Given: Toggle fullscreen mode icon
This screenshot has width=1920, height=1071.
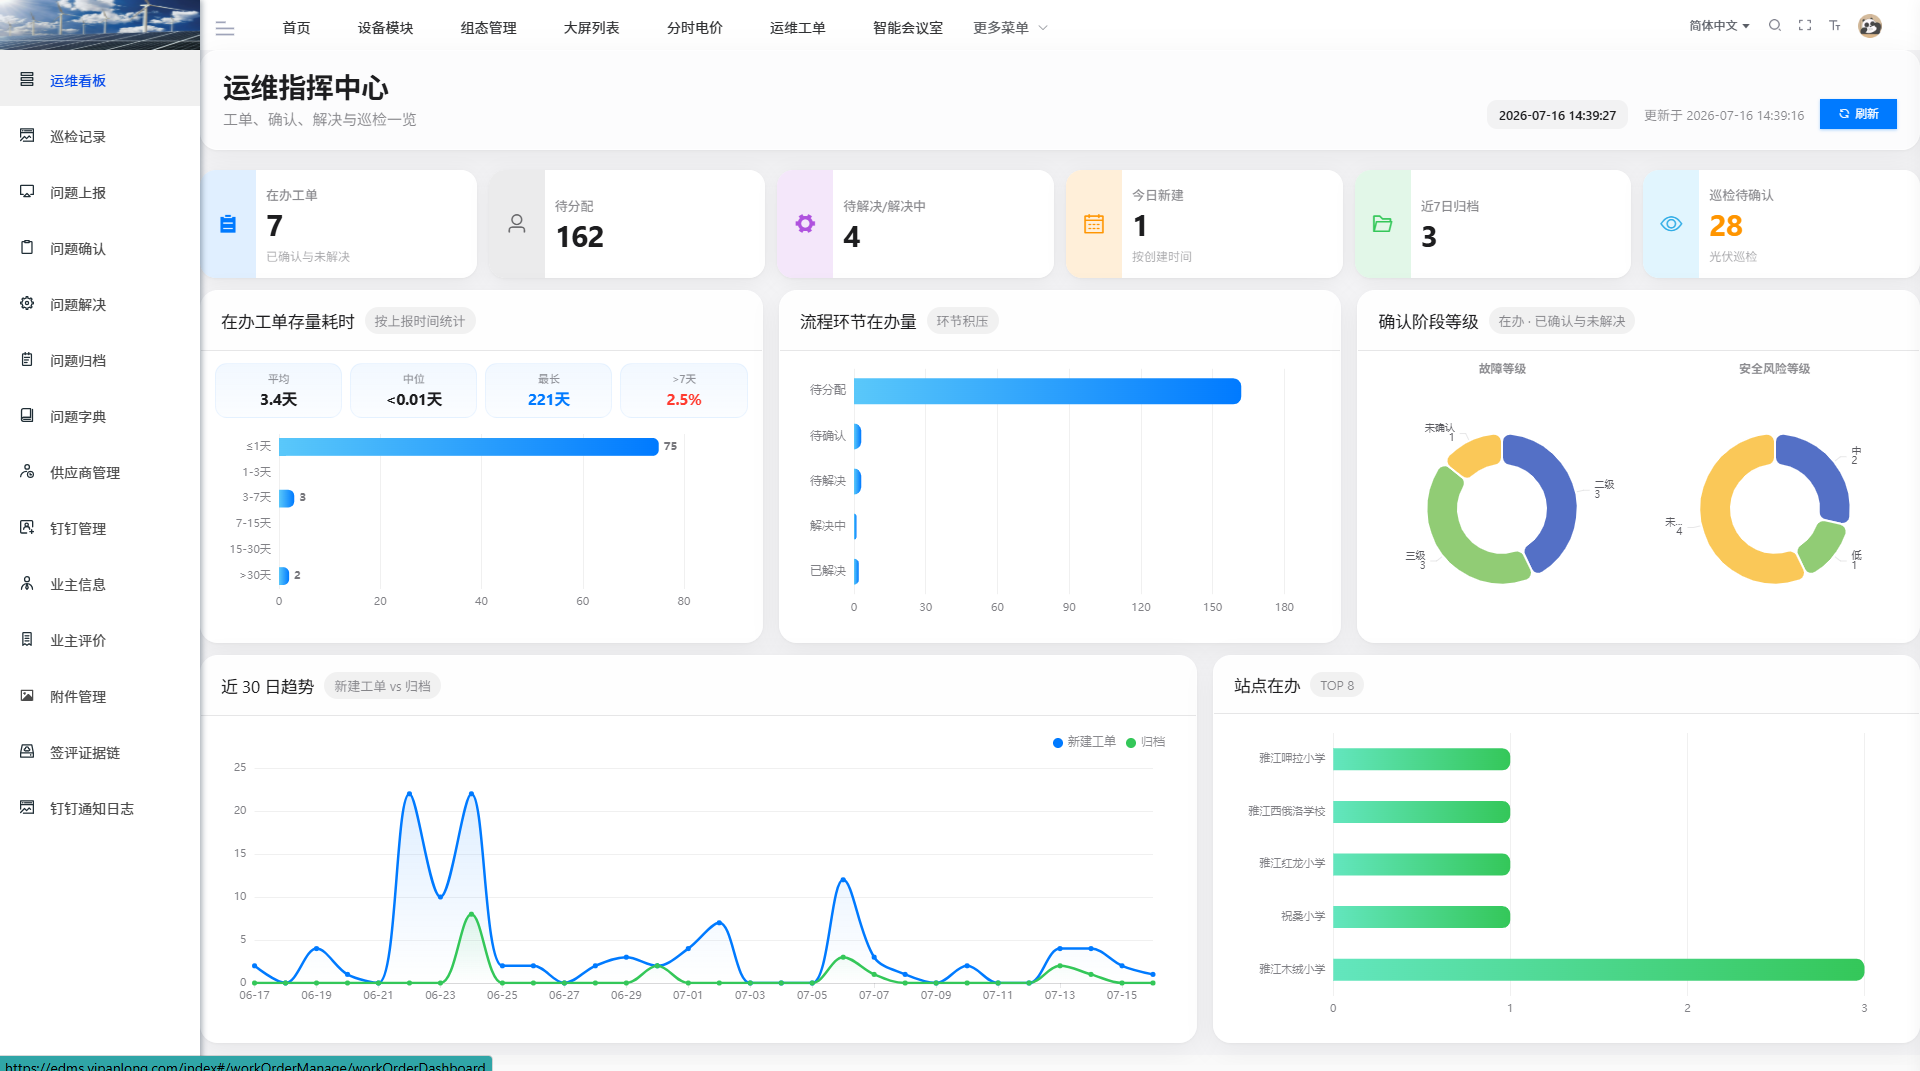Looking at the screenshot, I should pos(1805,26).
